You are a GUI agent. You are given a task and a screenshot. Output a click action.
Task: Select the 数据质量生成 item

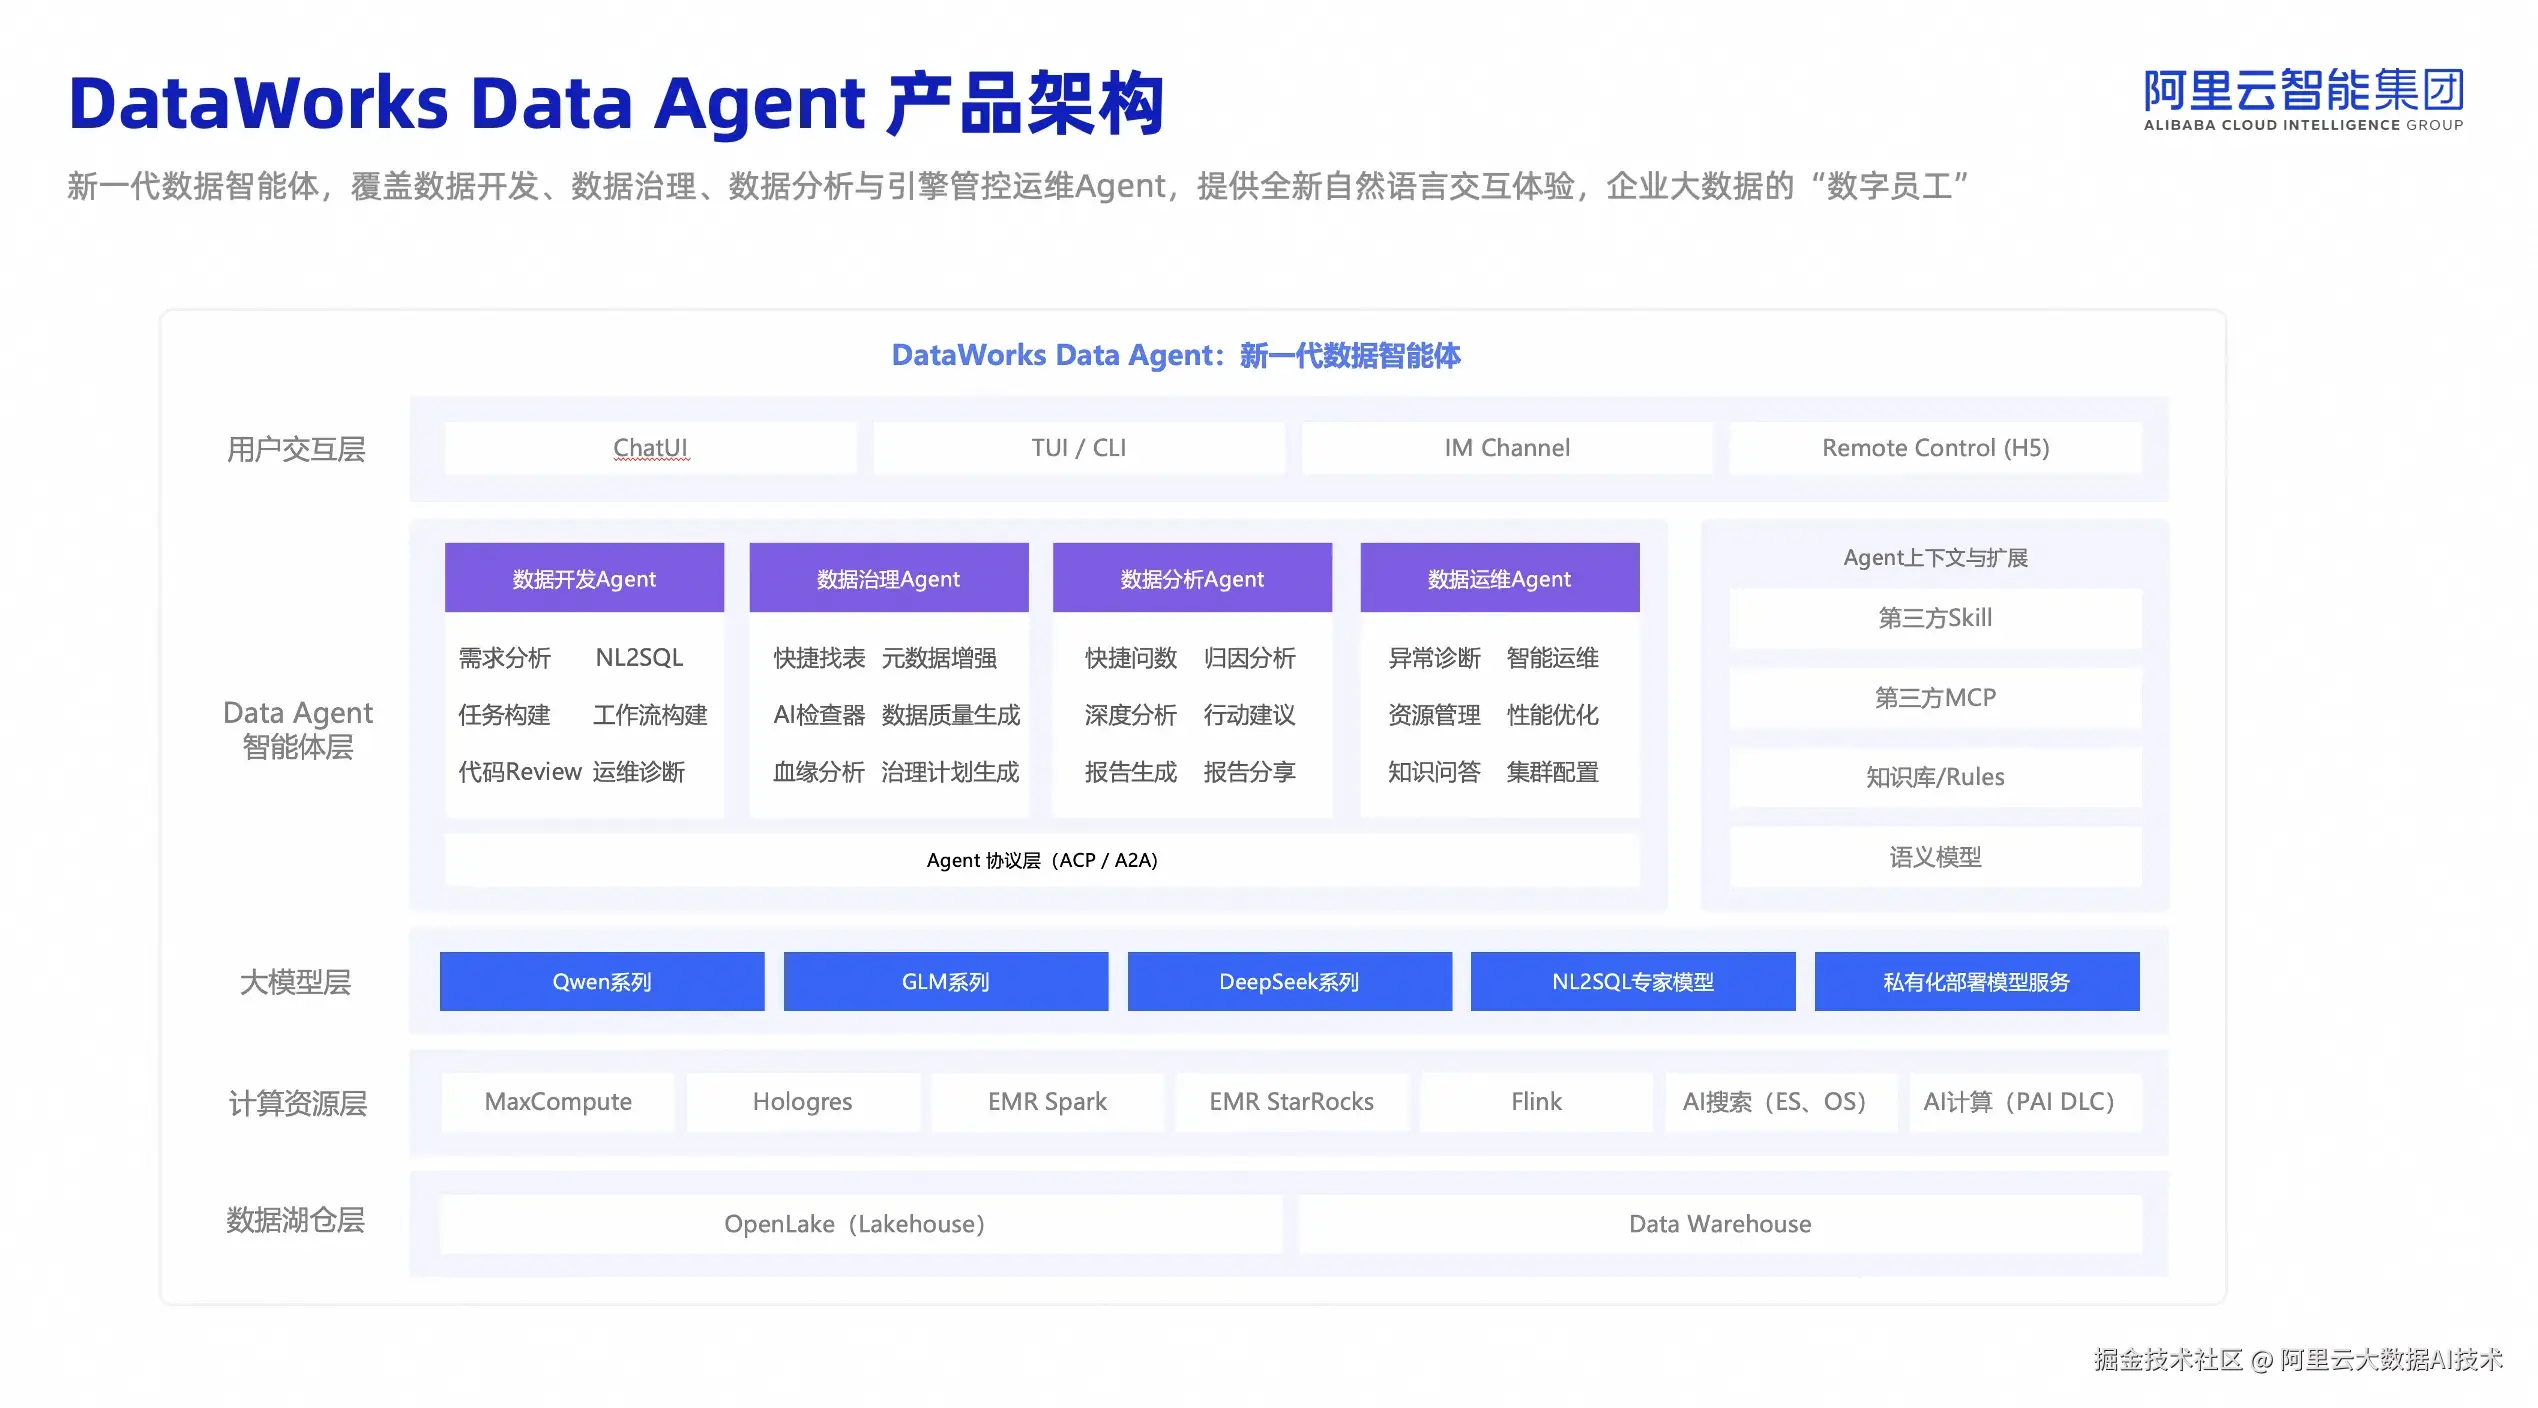[x=951, y=715]
